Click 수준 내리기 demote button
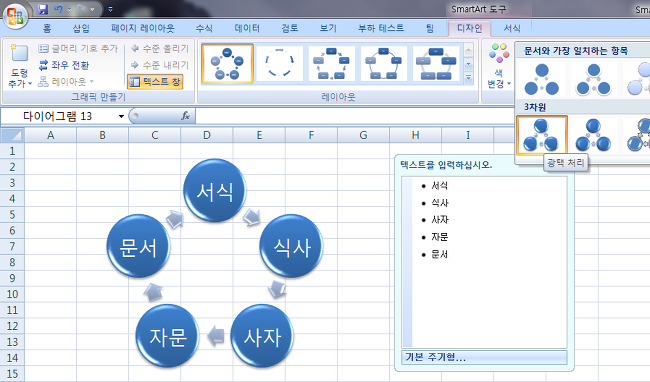Screen dimensions: 650x382 [x=160, y=65]
